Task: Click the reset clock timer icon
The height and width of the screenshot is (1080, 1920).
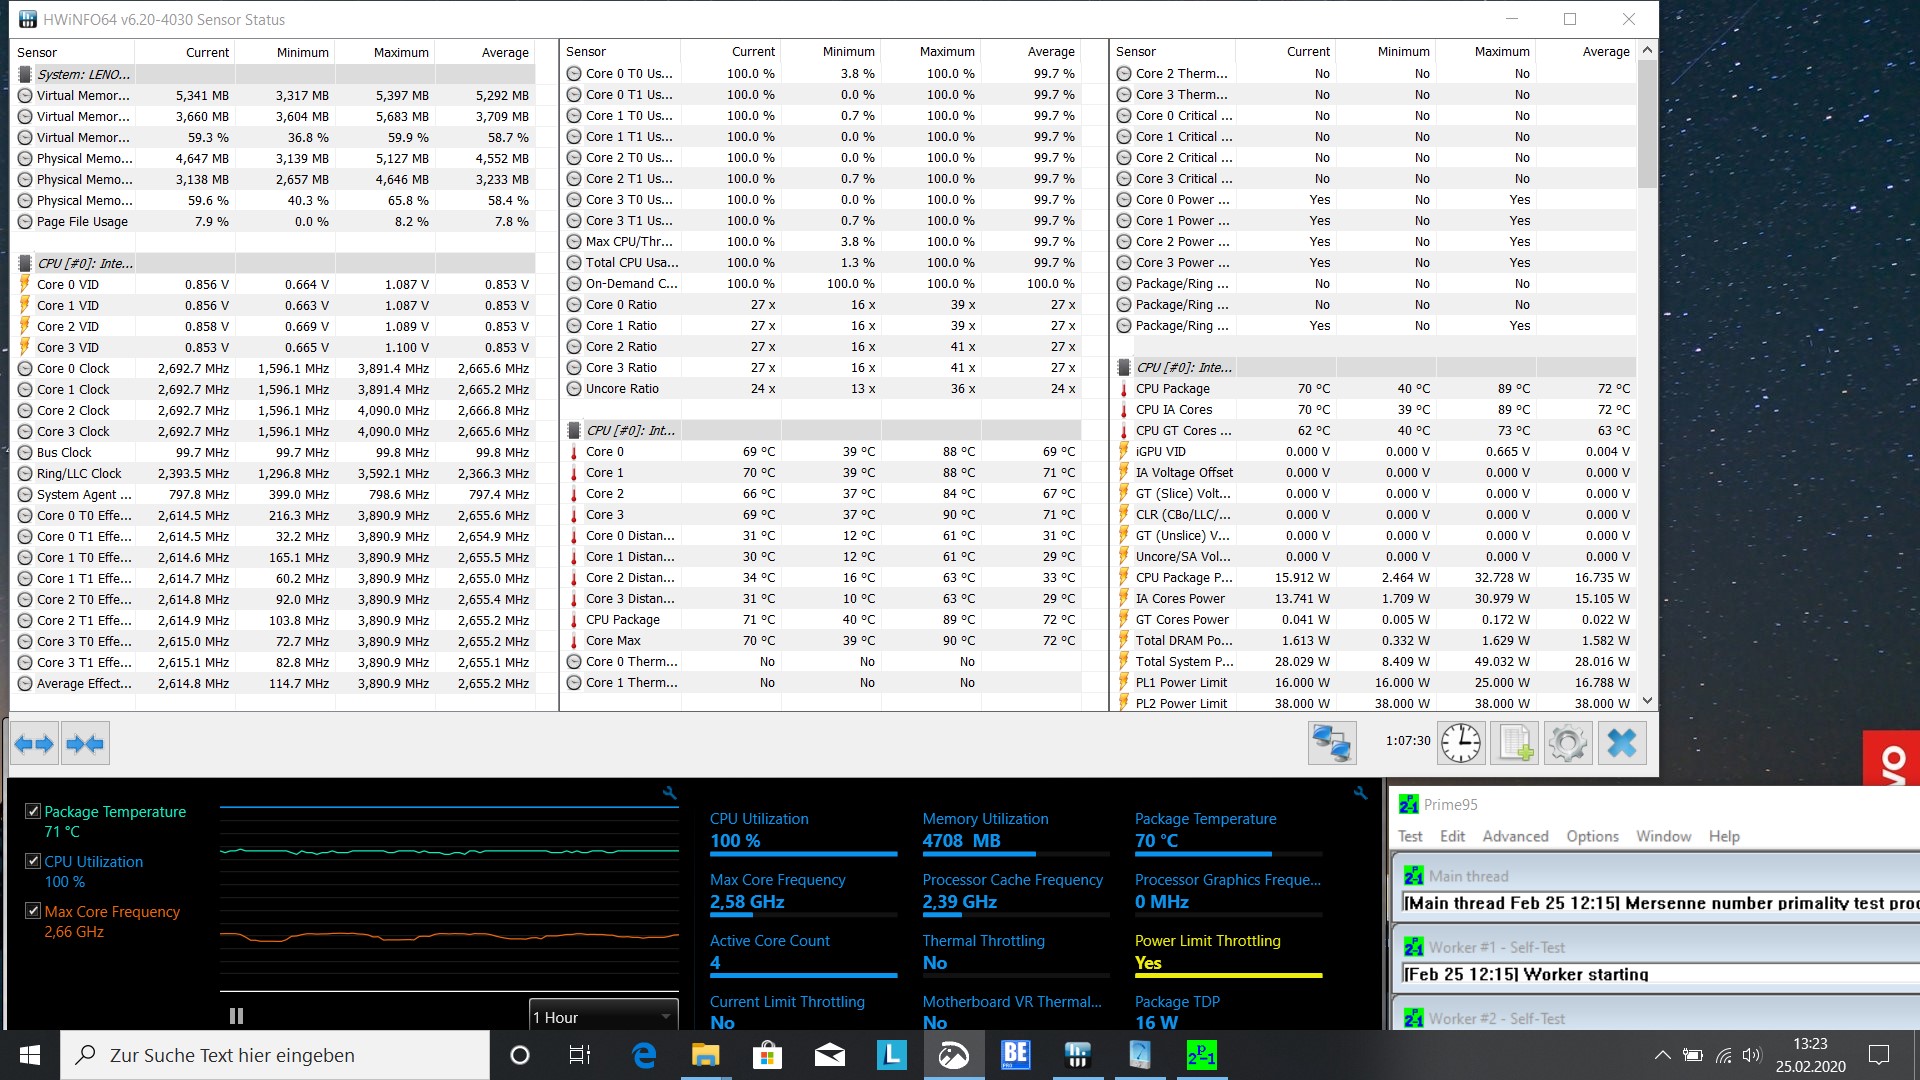Action: (1460, 743)
